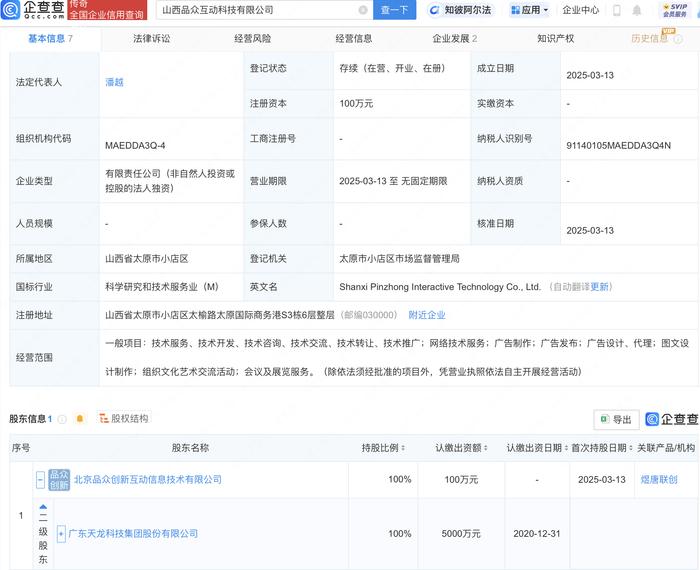Click the 100万元 registered capital value
This screenshot has width=700, height=570.
pos(356,104)
